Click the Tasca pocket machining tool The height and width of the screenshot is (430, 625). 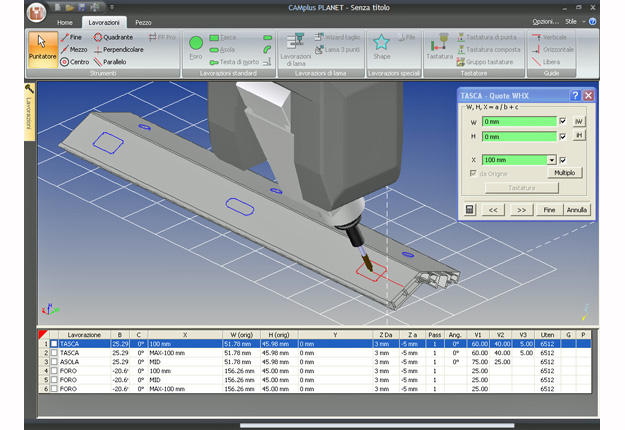point(223,37)
